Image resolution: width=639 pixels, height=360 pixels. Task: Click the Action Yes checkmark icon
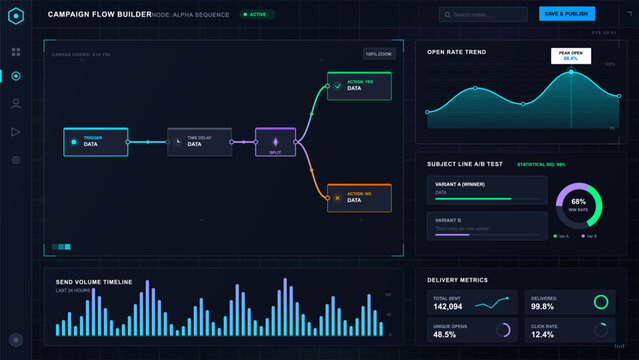click(x=337, y=86)
